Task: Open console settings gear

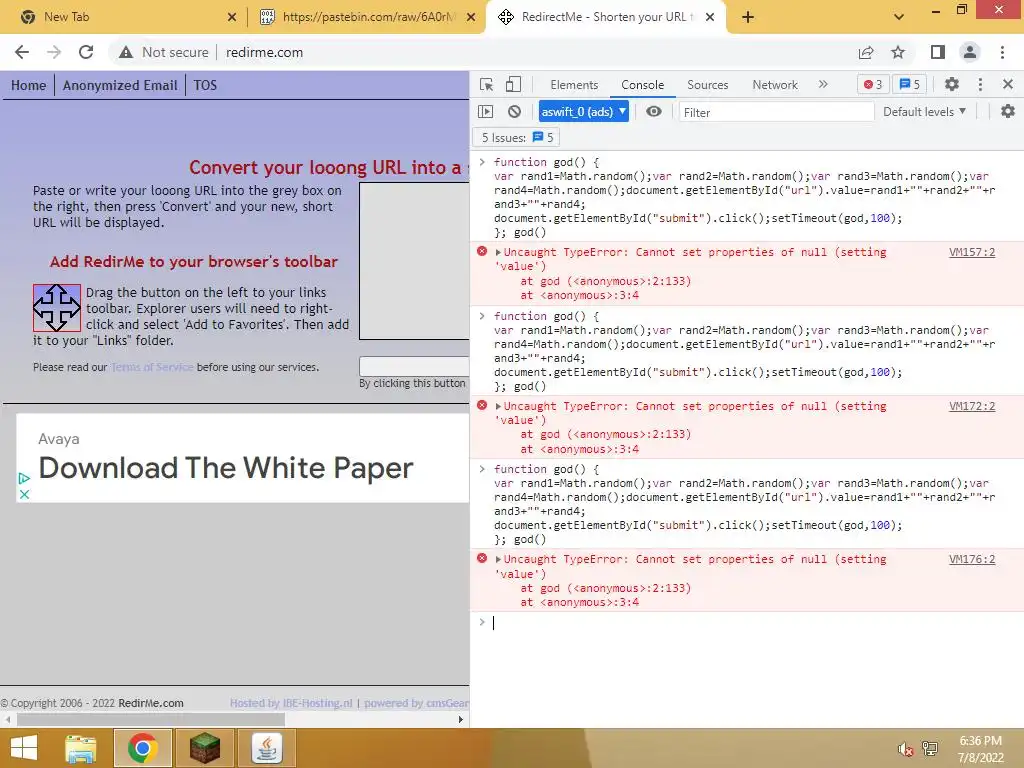Action: [1008, 112]
